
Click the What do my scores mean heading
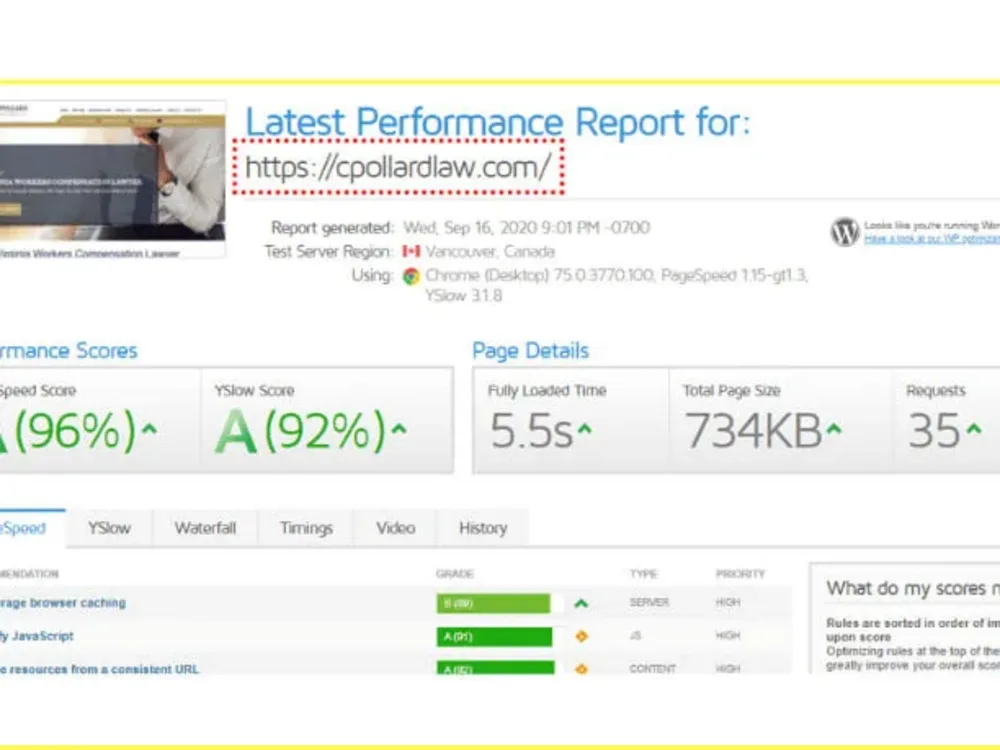913,588
